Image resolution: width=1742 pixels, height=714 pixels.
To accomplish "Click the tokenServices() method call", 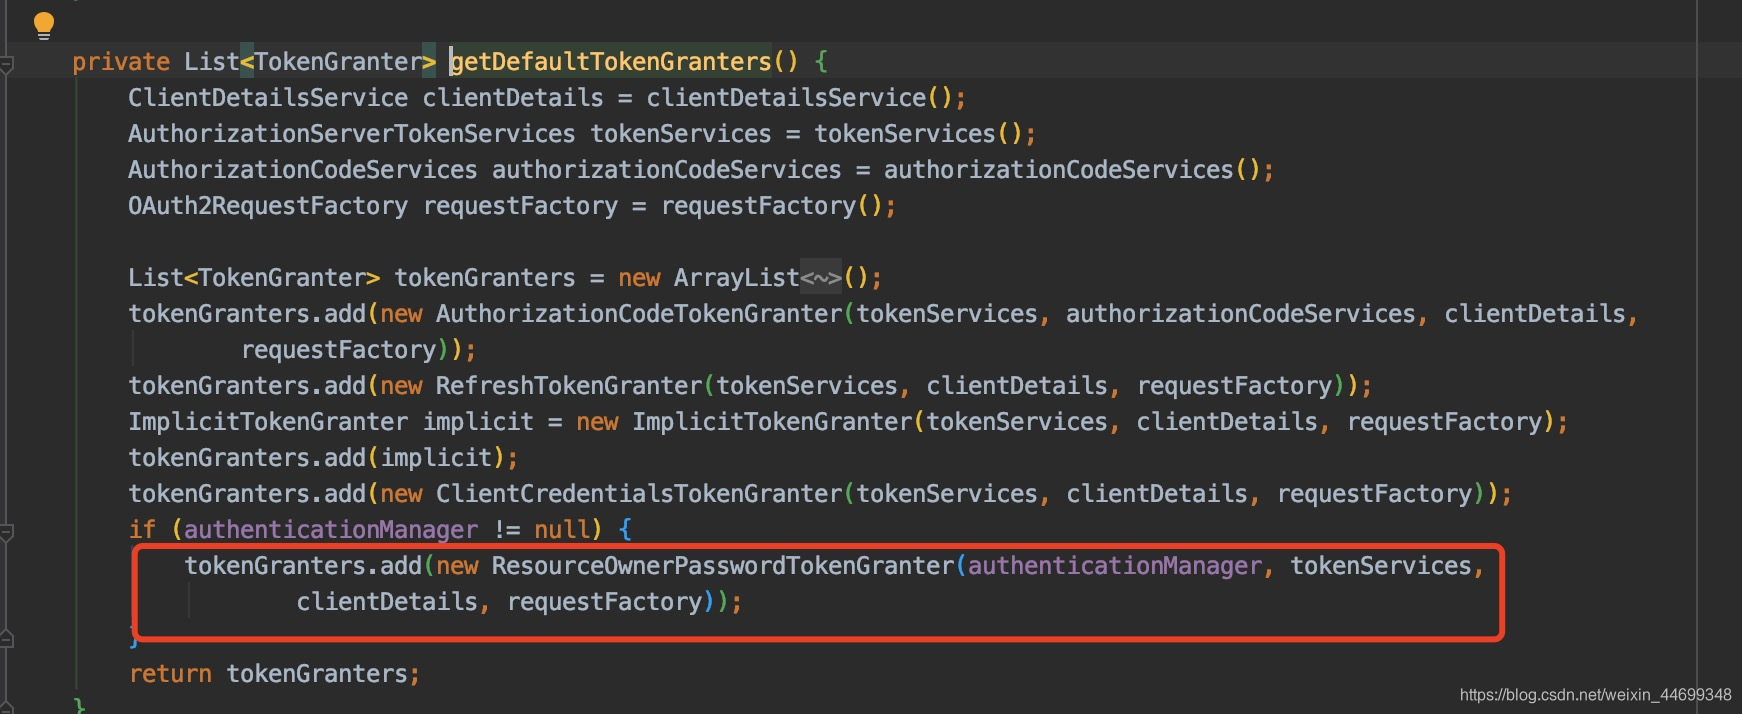I will tap(918, 134).
